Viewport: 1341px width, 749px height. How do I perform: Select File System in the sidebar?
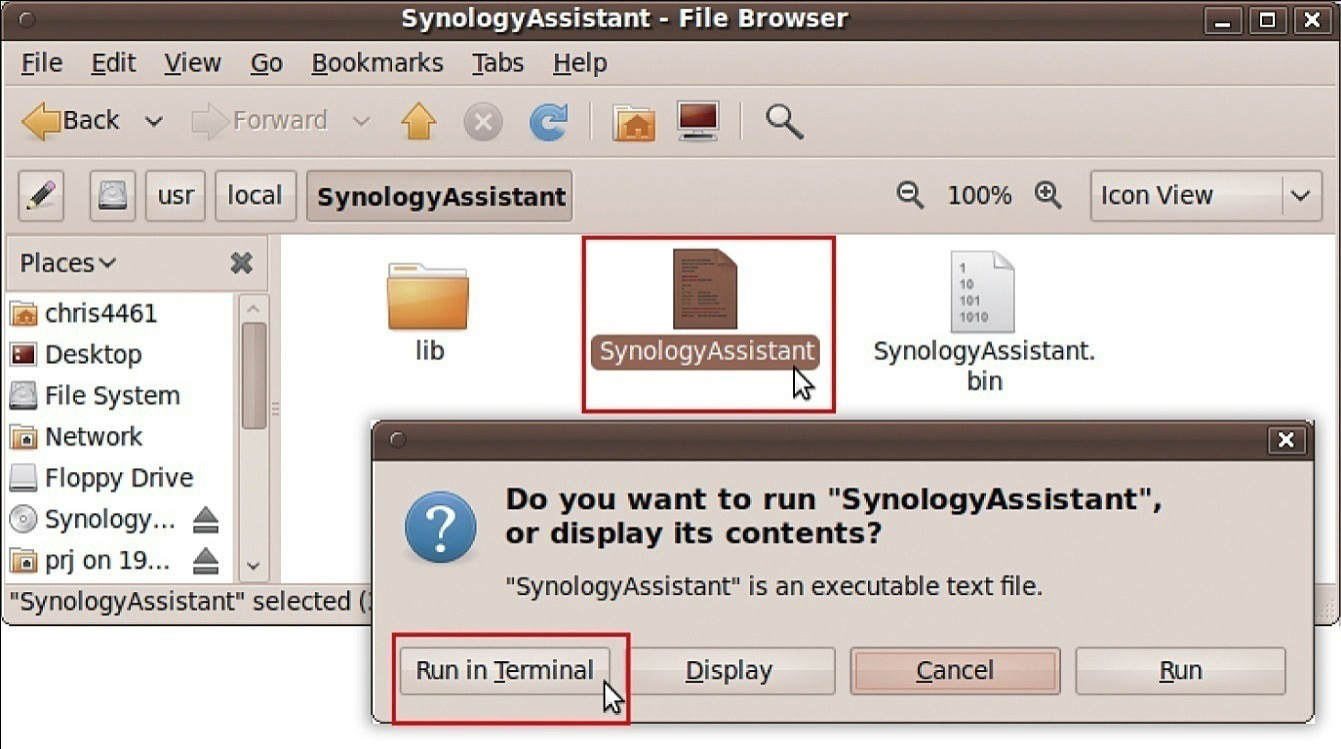[95, 395]
